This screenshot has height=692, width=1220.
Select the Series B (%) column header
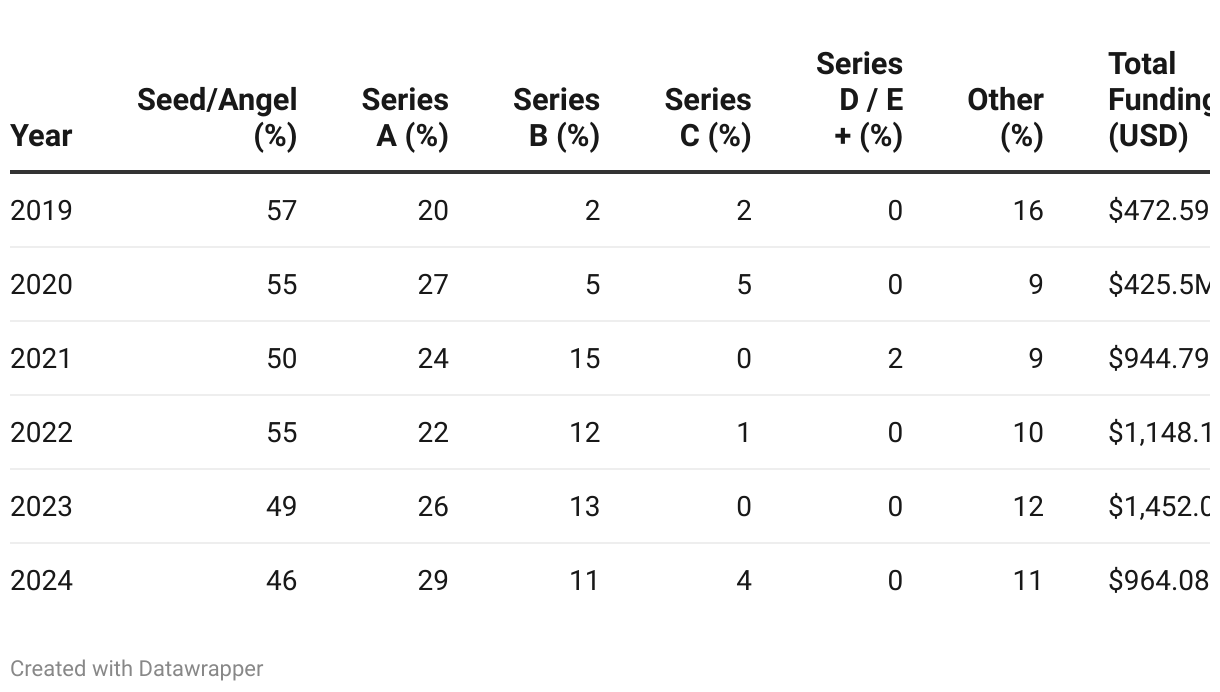pos(556,117)
